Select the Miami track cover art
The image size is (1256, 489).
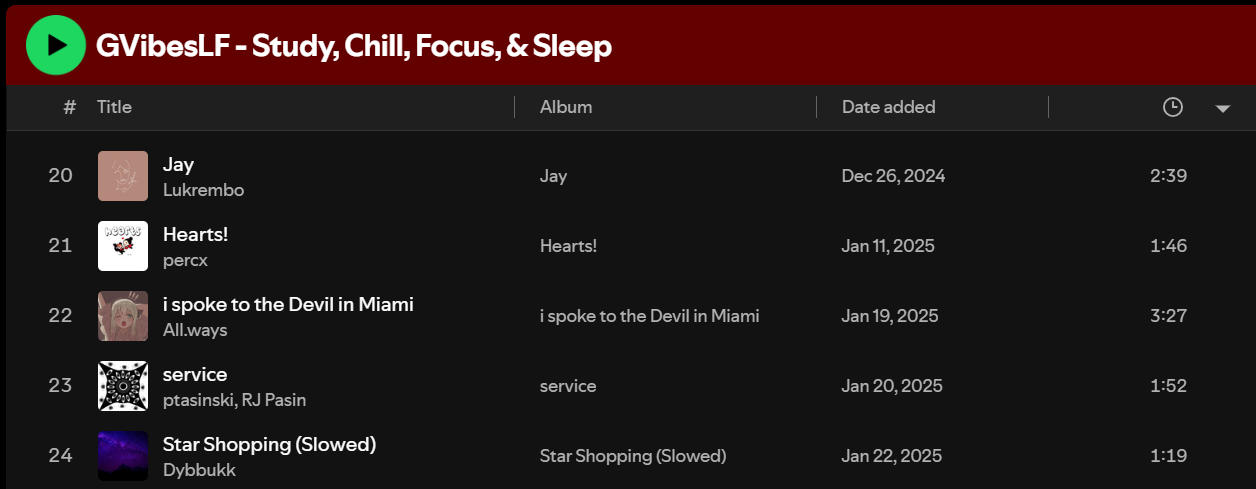pyautogui.click(x=123, y=316)
